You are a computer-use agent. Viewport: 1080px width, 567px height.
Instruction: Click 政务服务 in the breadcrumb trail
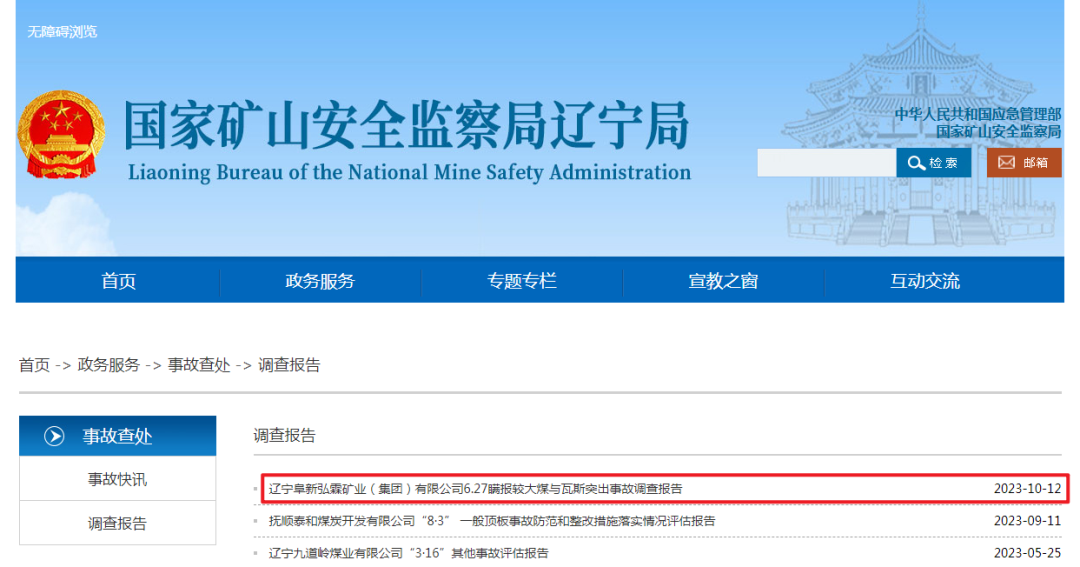(109, 365)
